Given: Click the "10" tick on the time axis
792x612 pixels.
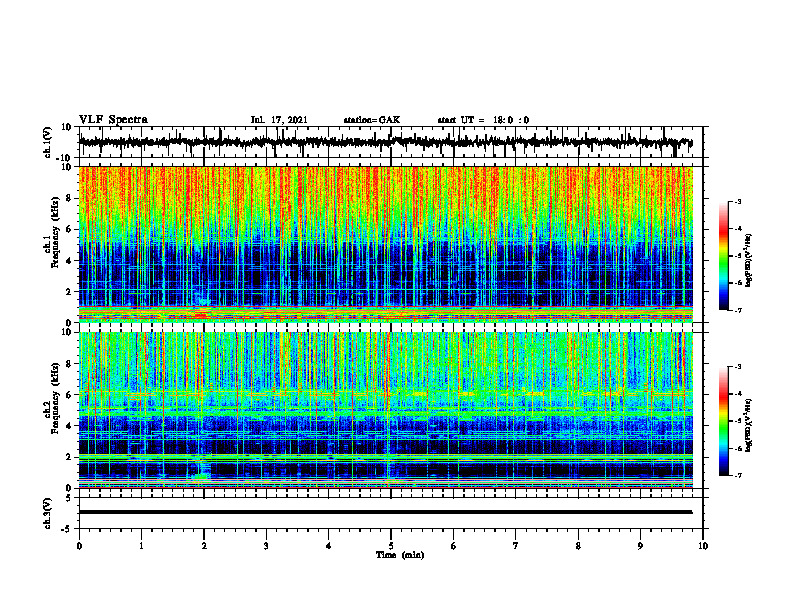Looking at the screenshot, I should (703, 546).
